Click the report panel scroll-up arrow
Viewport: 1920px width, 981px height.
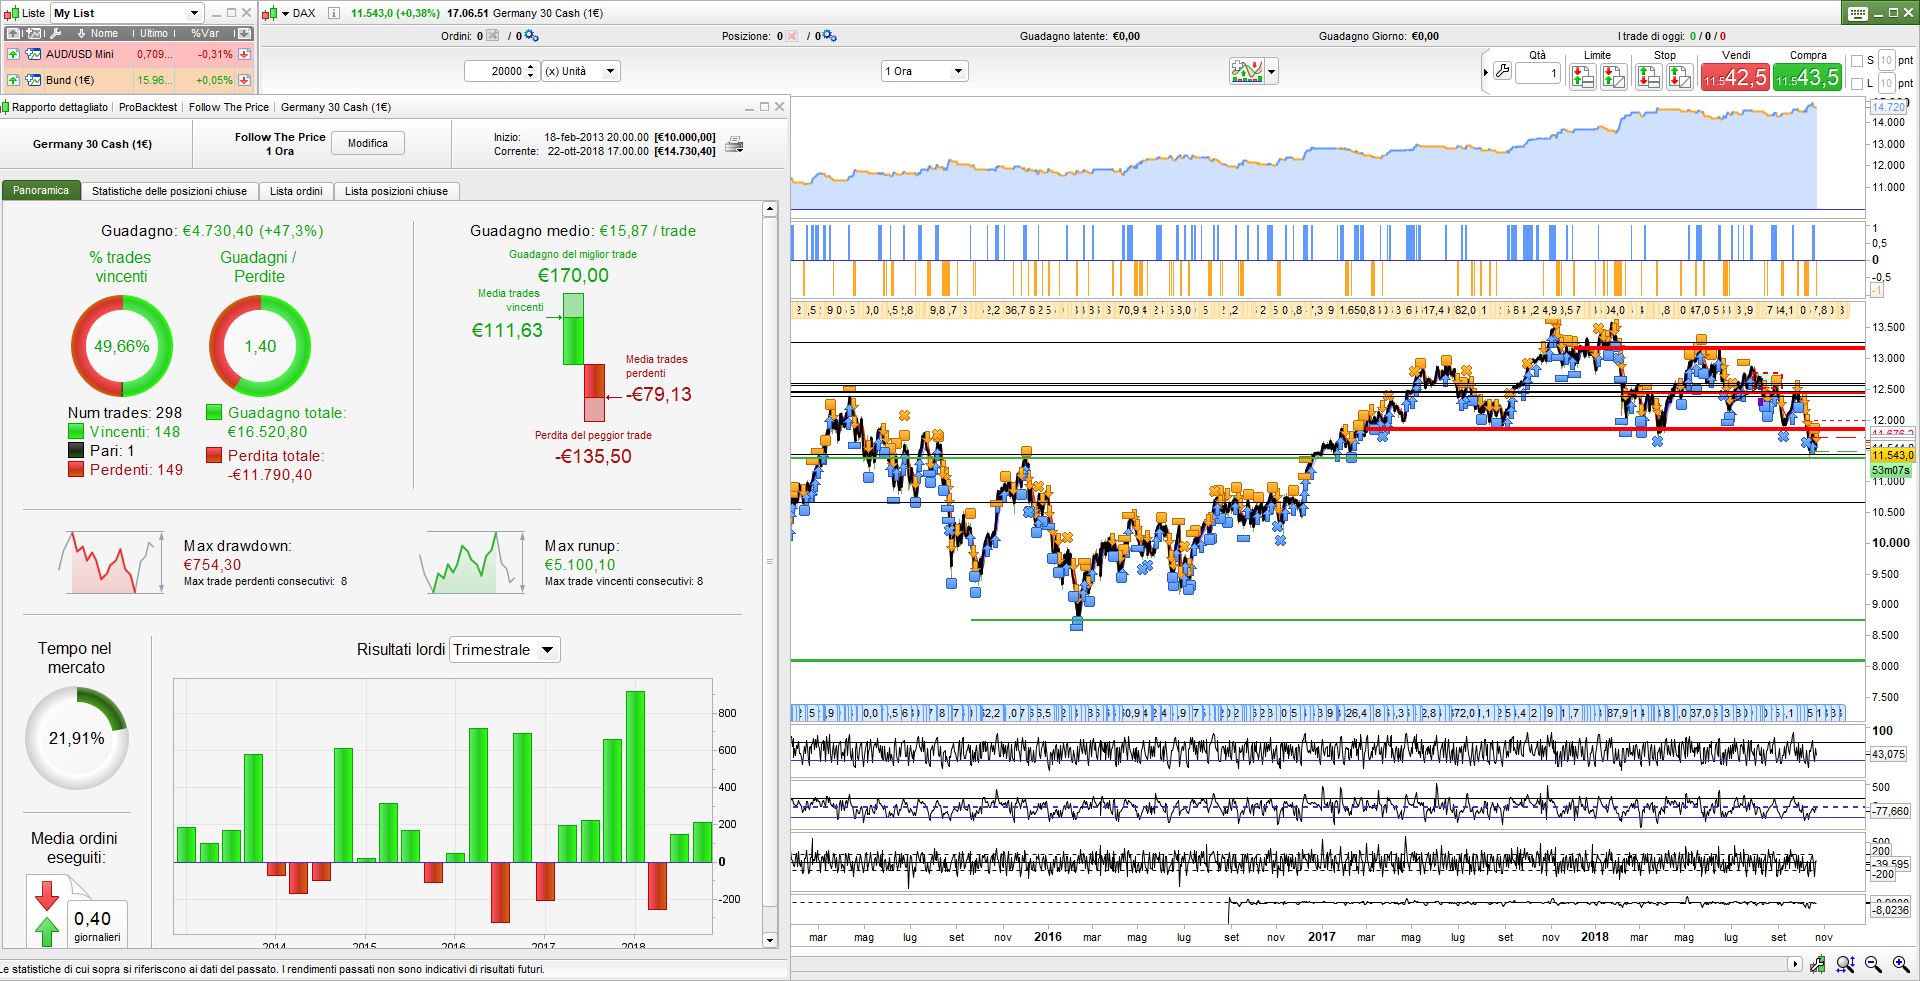pyautogui.click(x=769, y=209)
